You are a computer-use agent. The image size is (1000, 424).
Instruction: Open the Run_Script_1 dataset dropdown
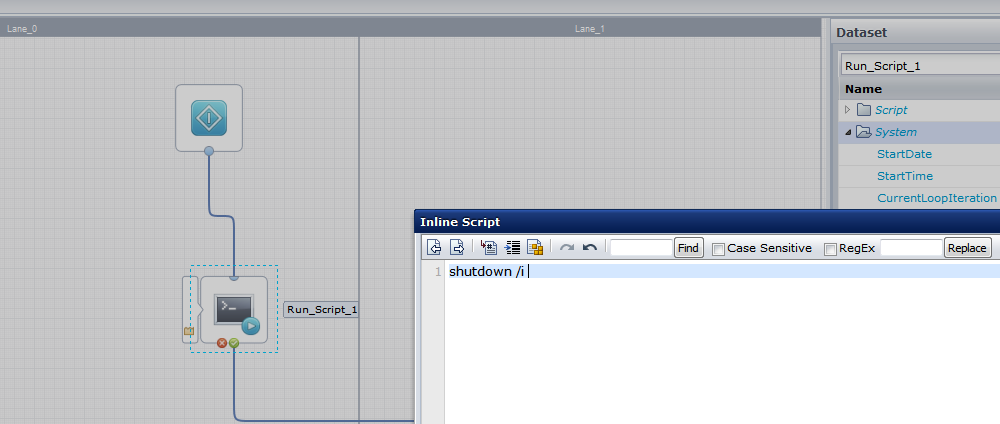920,66
